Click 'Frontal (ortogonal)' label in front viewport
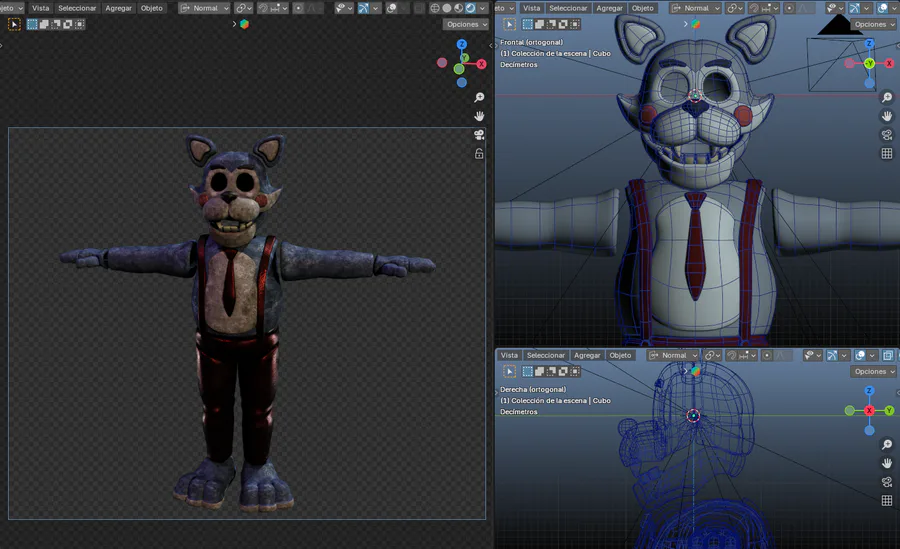The width and height of the screenshot is (900, 549). (532, 42)
